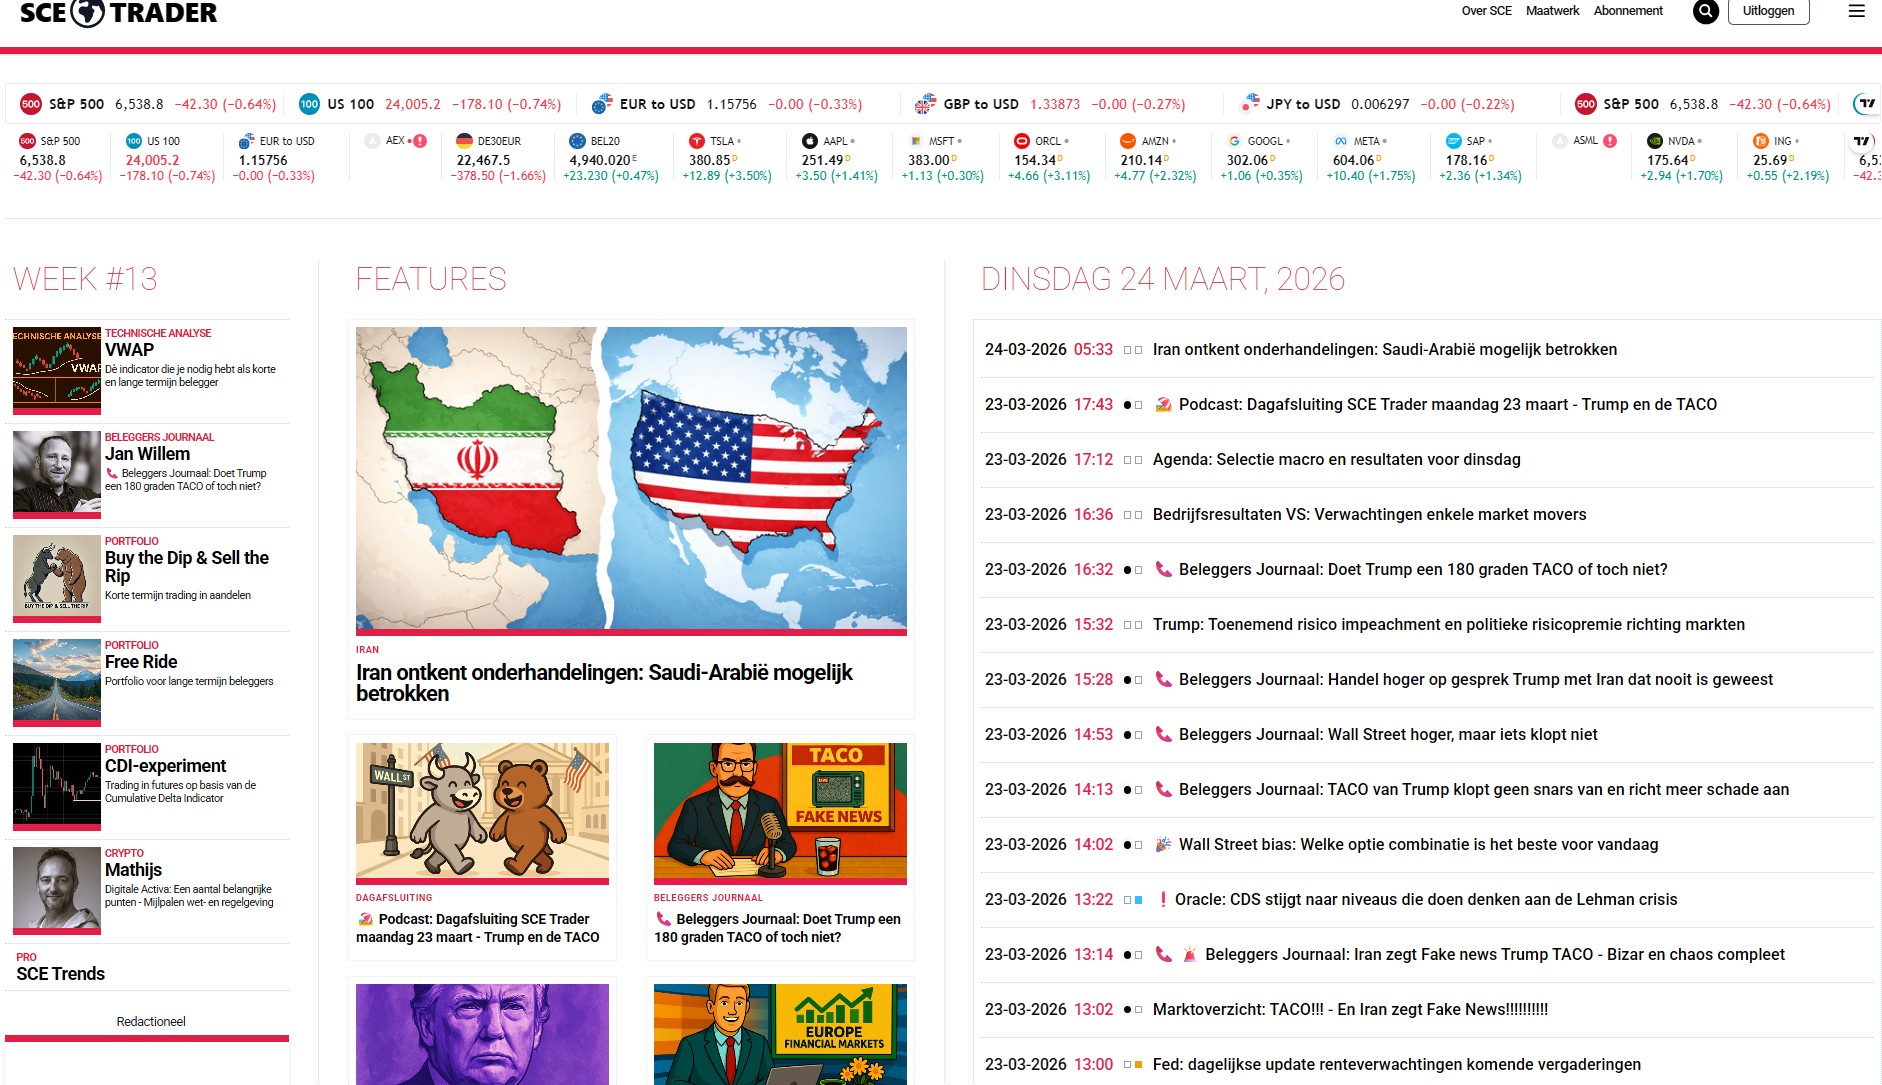Open SCE Trends under PRO
This screenshot has width=1882, height=1085.
pos(60,974)
